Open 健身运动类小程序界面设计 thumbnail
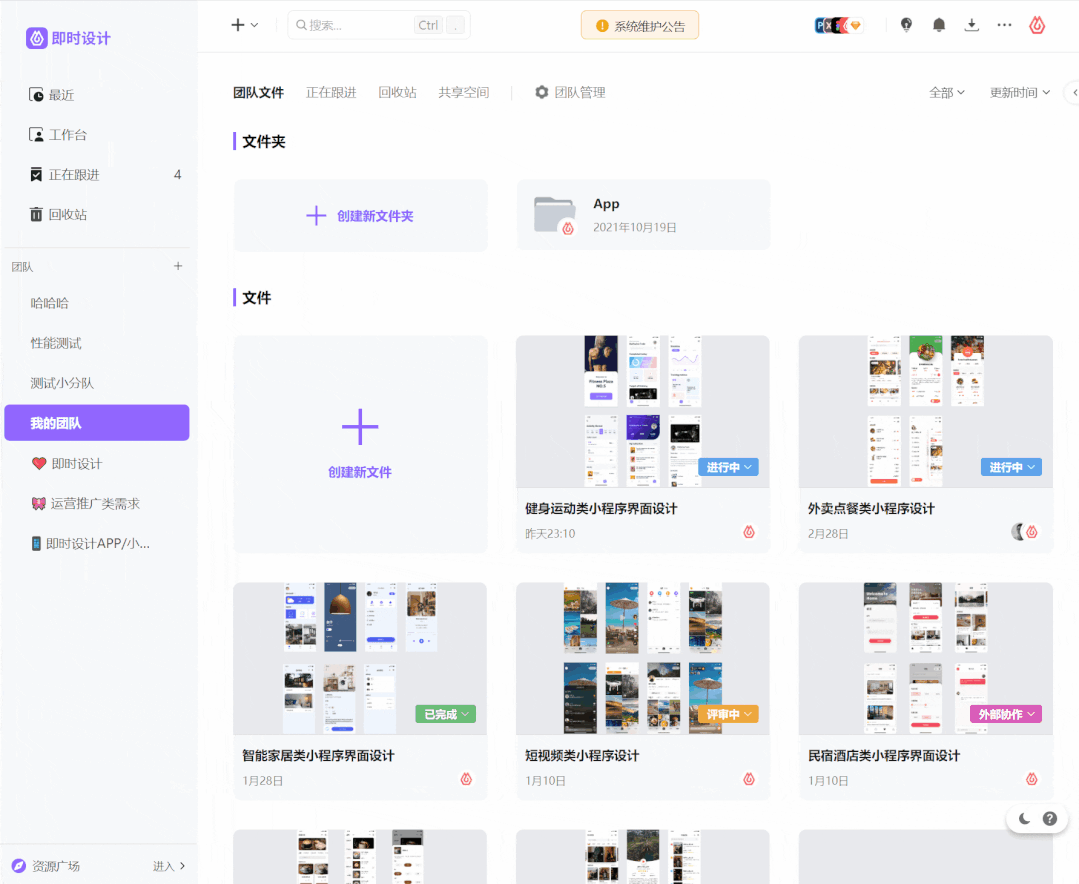Screen dimensions: 1079x884 (643, 411)
